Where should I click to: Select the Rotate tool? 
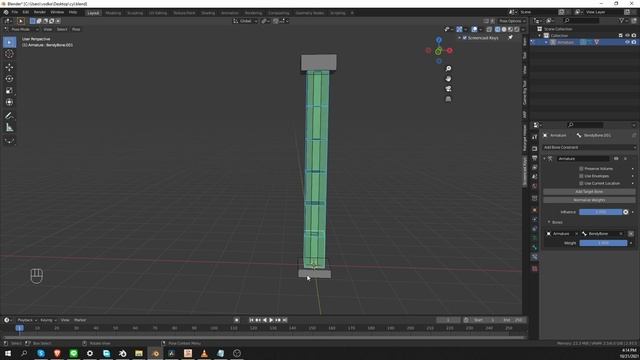click(x=9, y=79)
